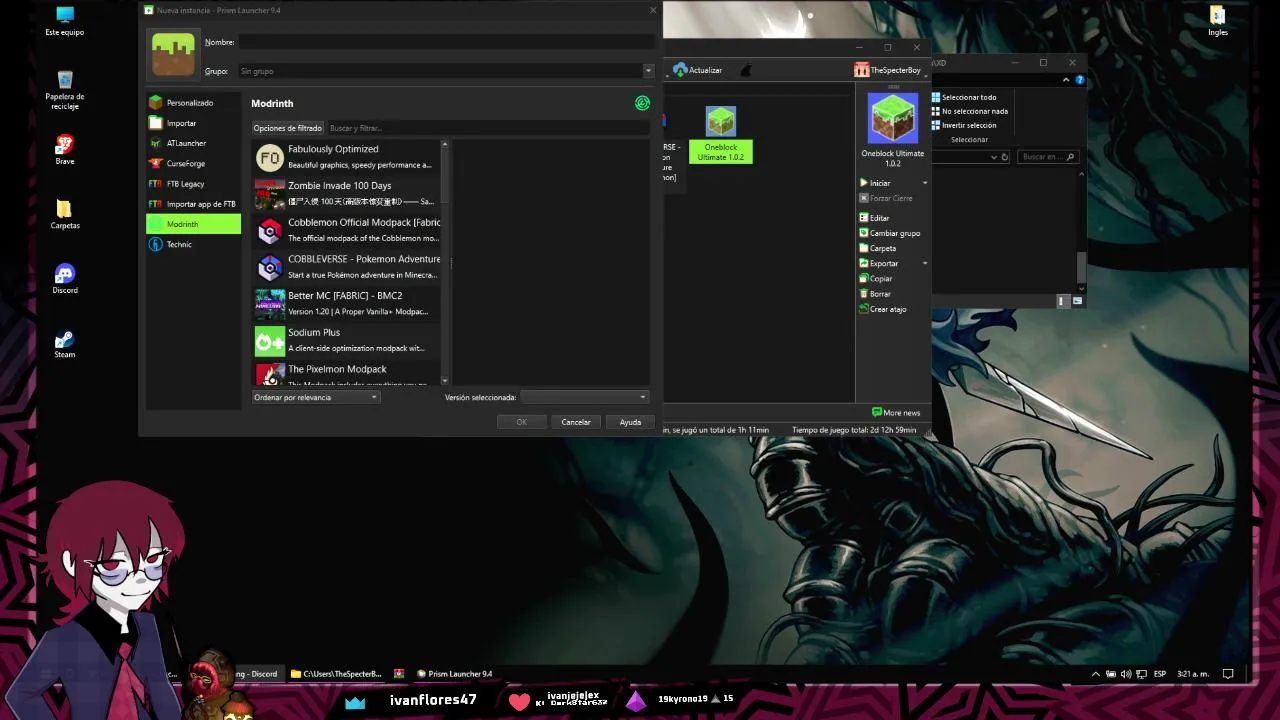Viewport: 1280px width, 720px height.
Task: Click Explorer address bar refresh icon
Action: [1005, 157]
